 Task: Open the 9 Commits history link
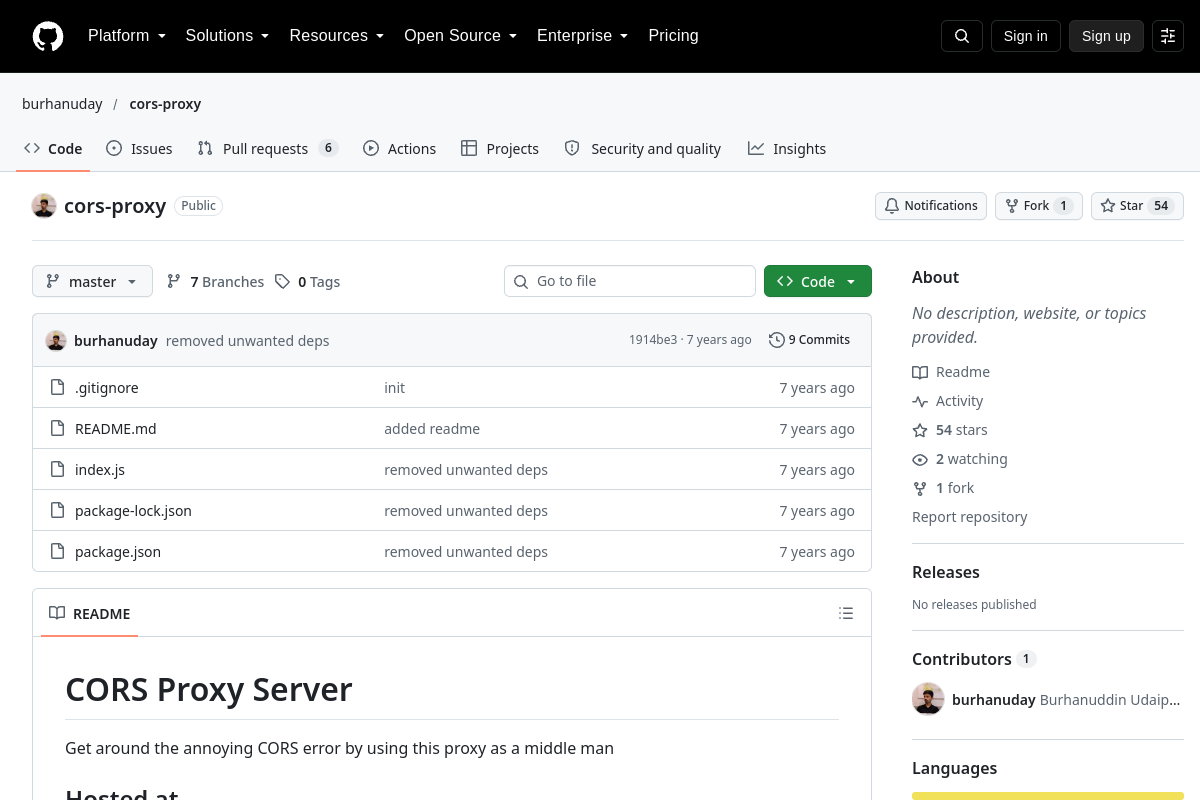(810, 340)
